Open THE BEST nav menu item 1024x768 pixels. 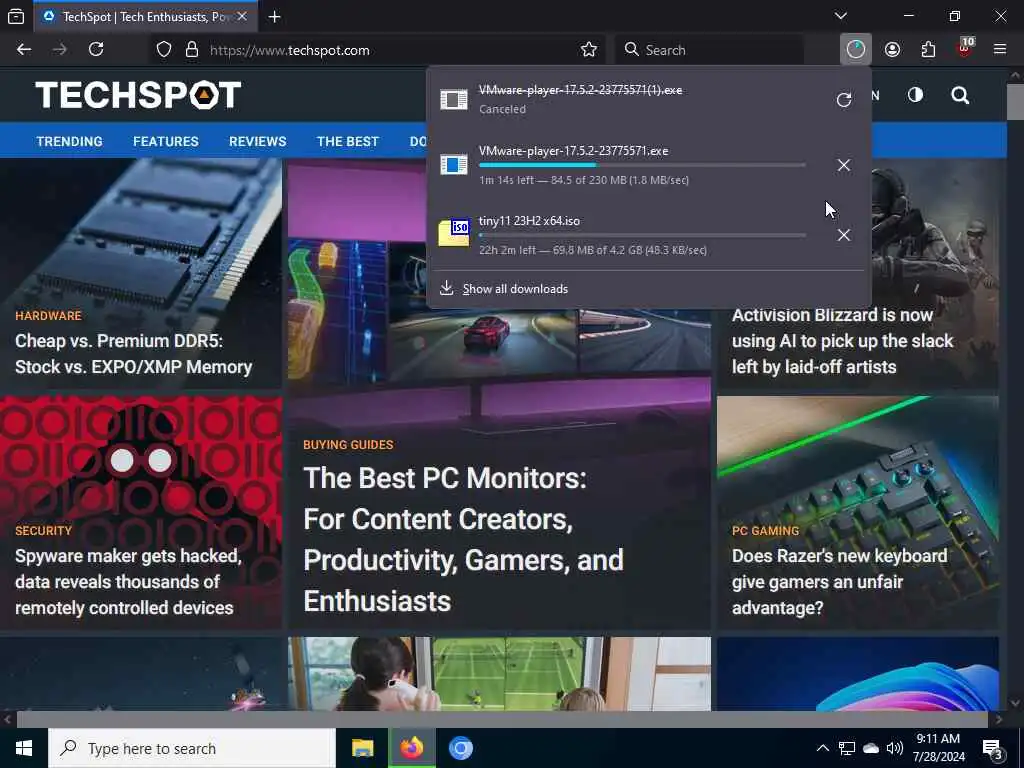pyautogui.click(x=347, y=141)
